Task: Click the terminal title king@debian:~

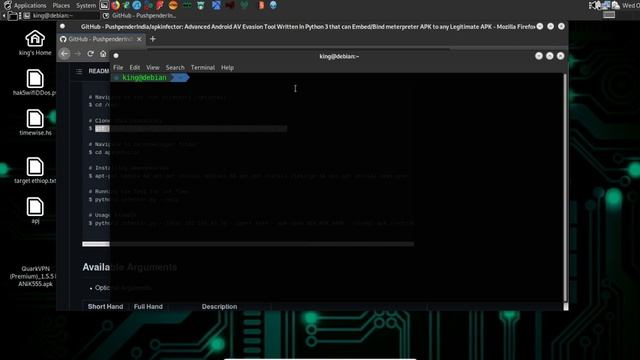Action: [x=339, y=56]
